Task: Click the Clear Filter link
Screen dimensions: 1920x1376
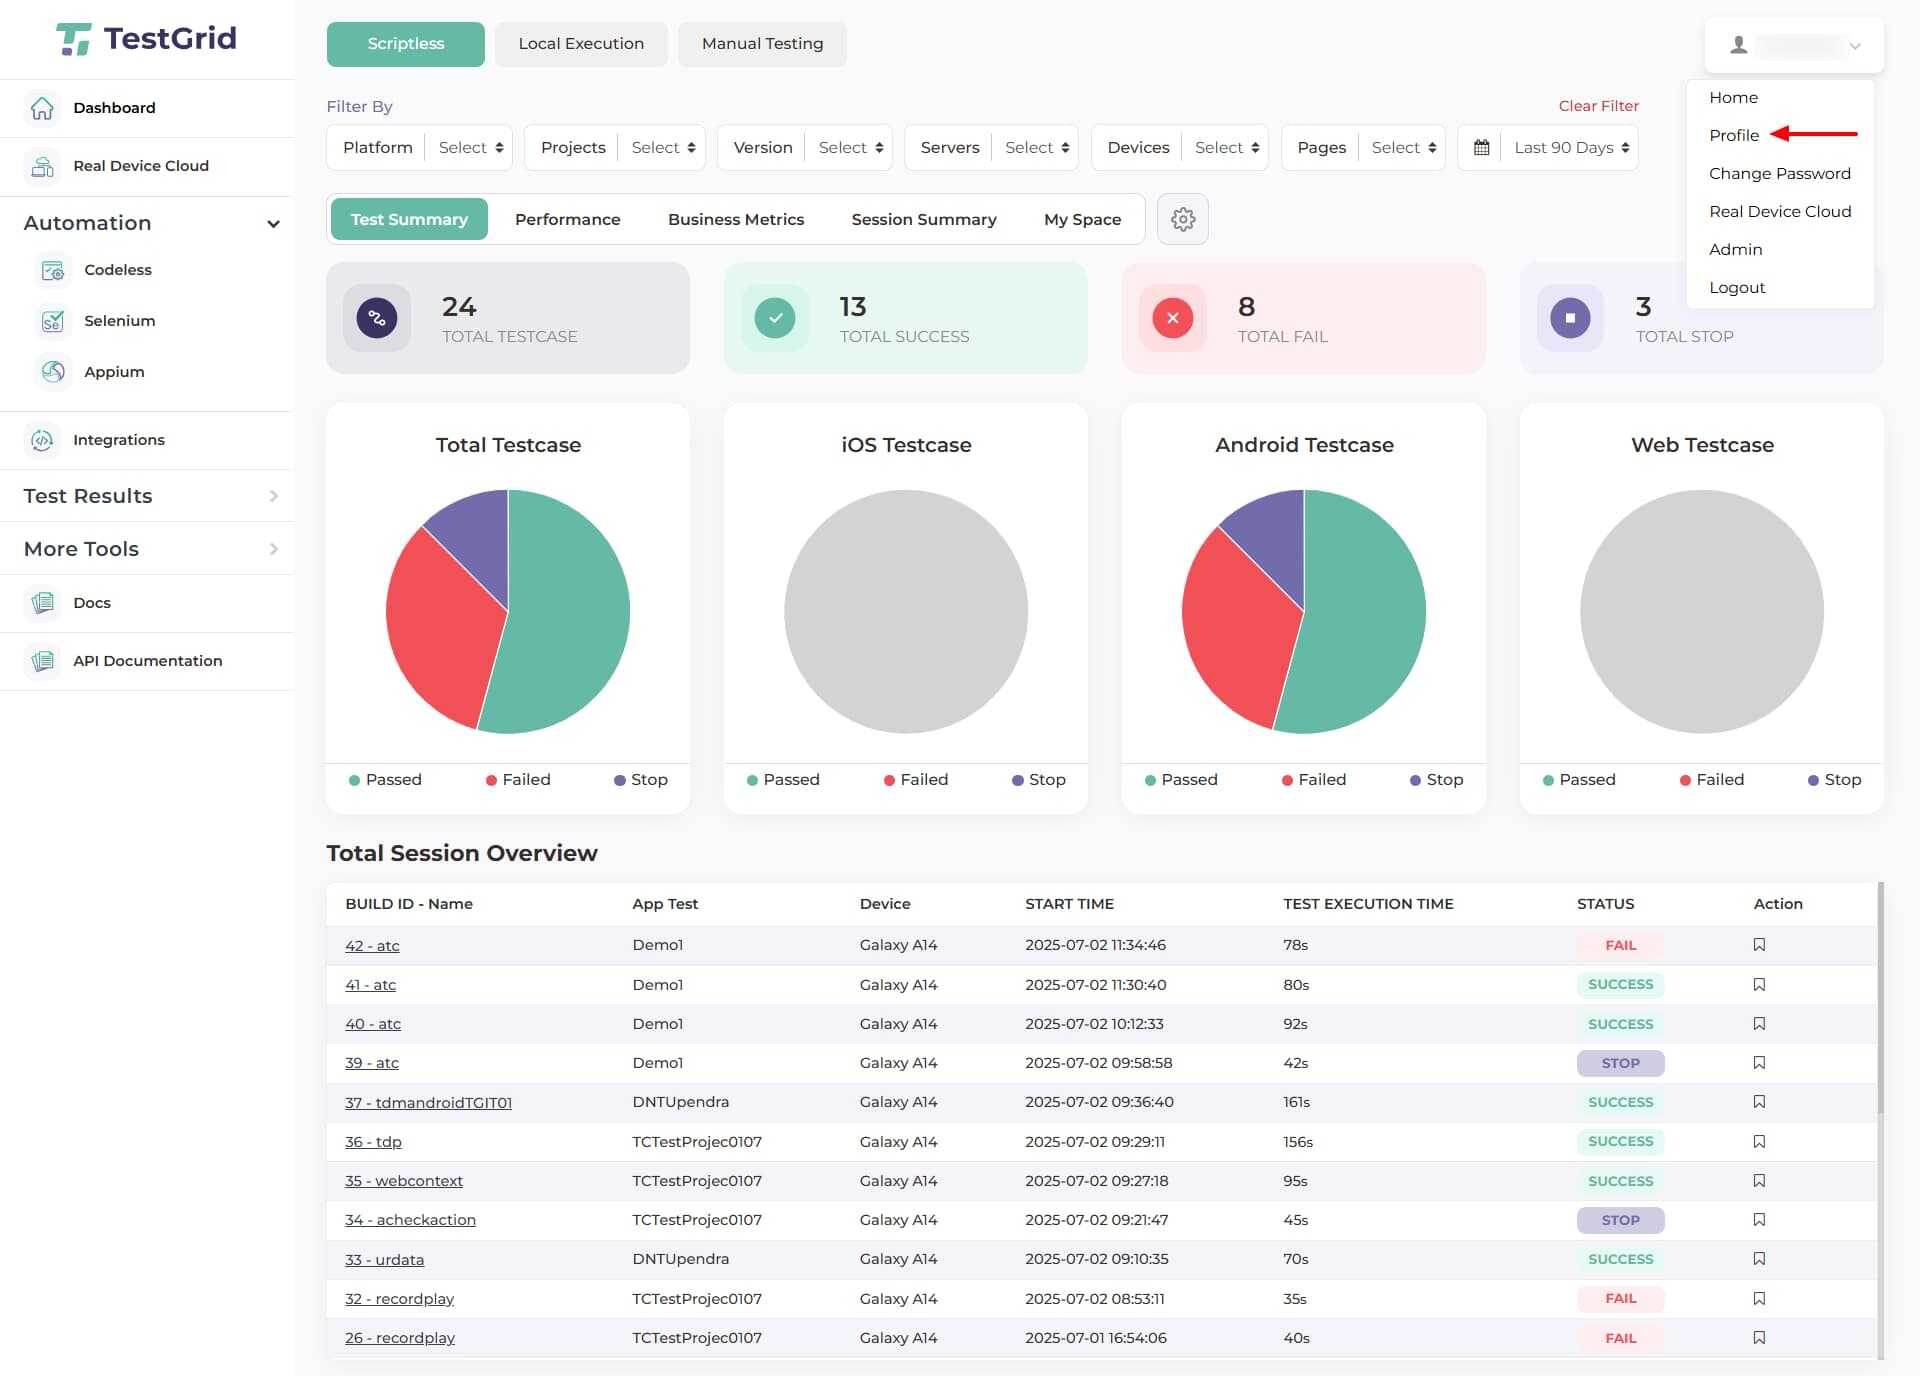Action: click(1598, 106)
